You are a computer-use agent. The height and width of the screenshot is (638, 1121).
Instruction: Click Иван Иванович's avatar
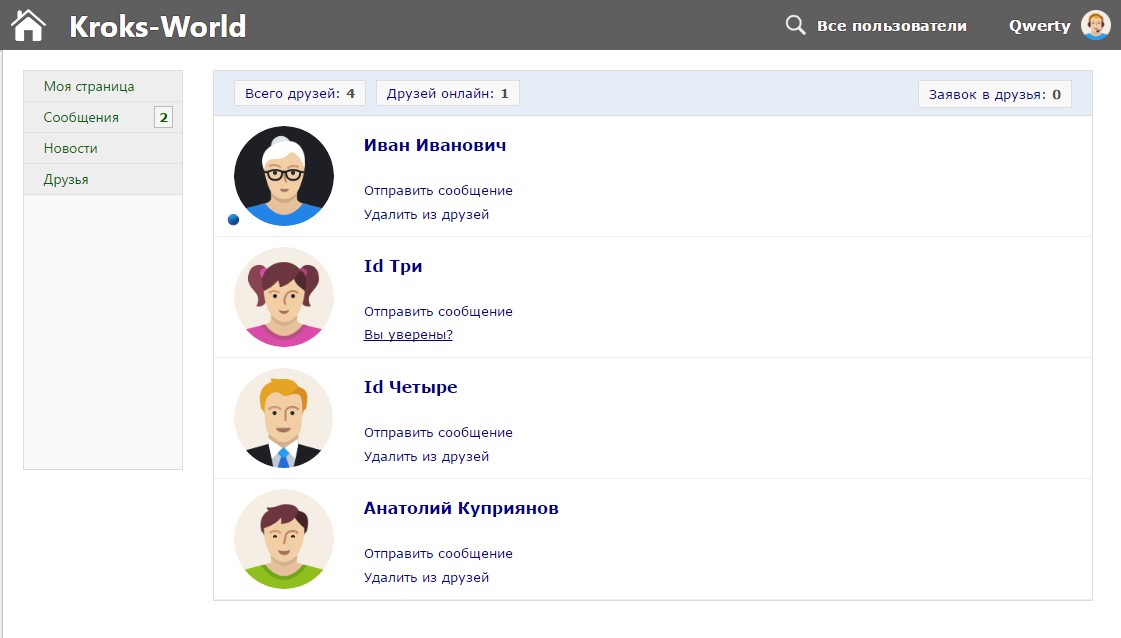pyautogui.click(x=284, y=176)
